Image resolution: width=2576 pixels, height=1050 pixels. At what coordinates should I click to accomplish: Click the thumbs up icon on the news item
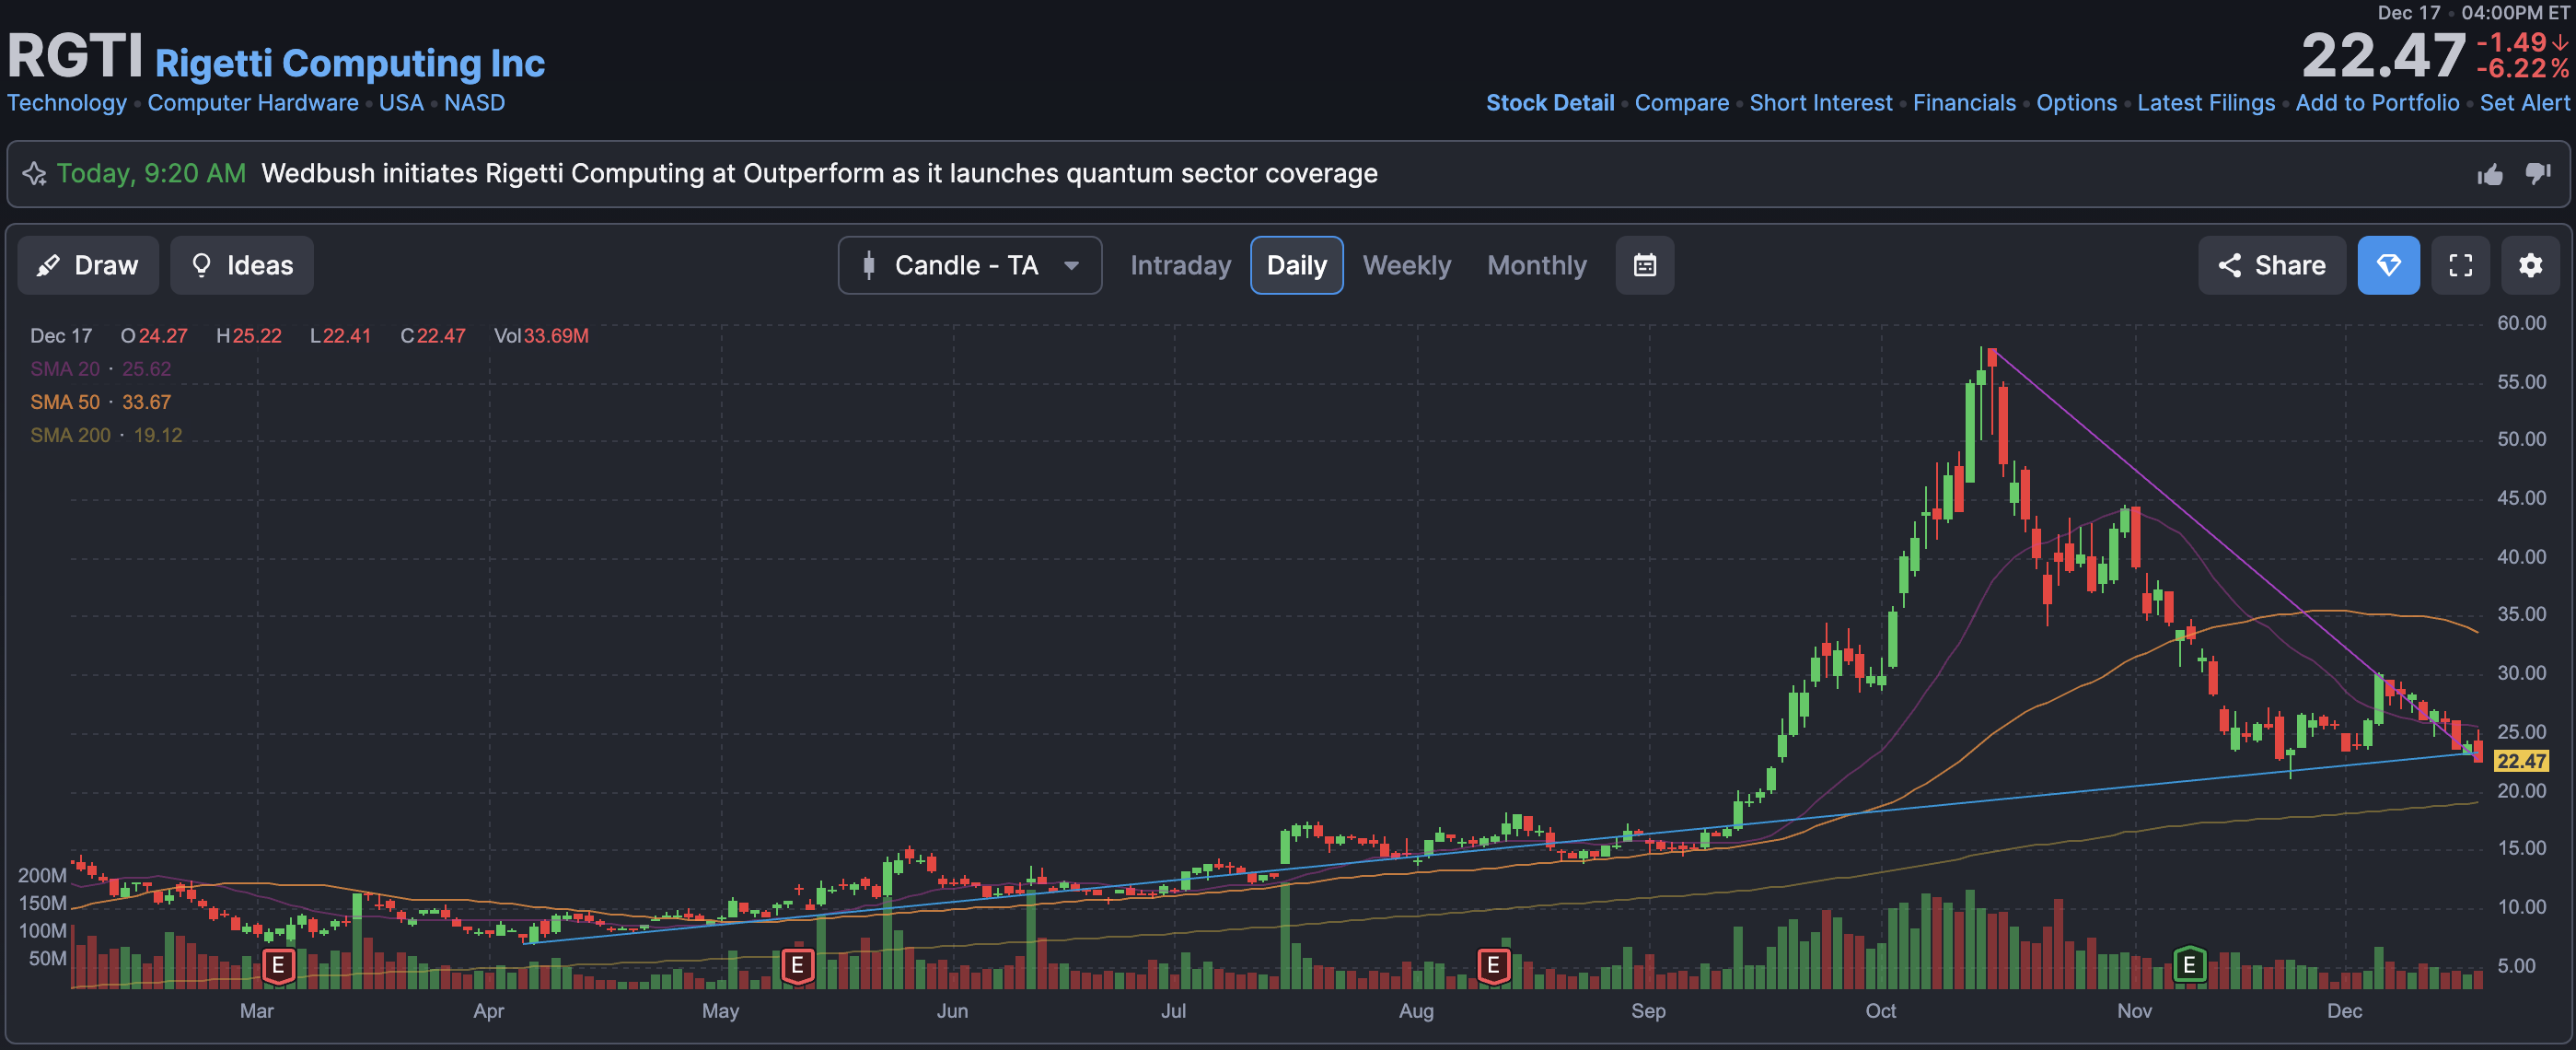click(2490, 174)
